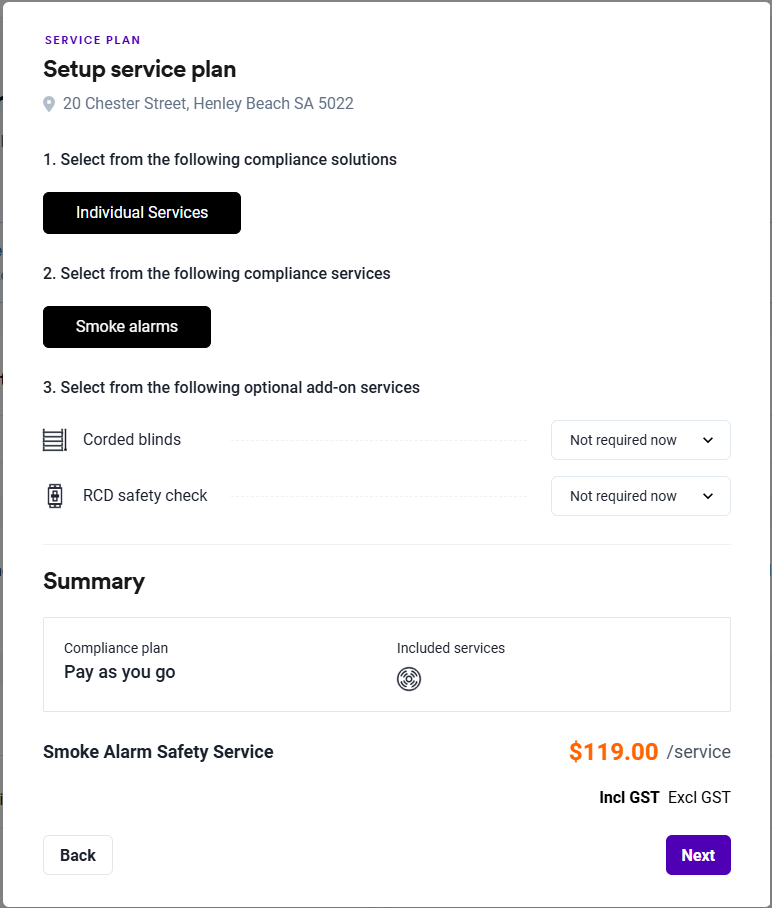Viewport: 772px width, 908px height.
Task: Click the 20 Chester Street address text
Action: click(x=208, y=104)
